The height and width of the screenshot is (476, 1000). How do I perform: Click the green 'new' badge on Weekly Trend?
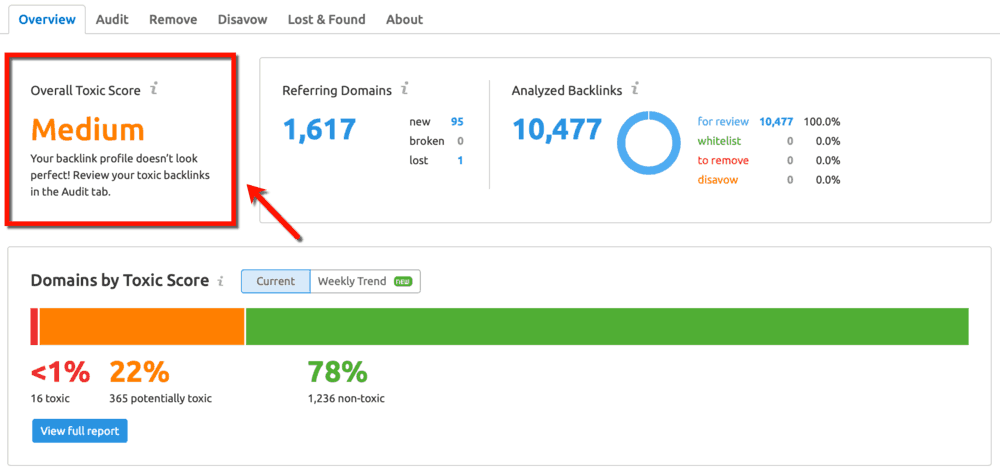point(402,281)
